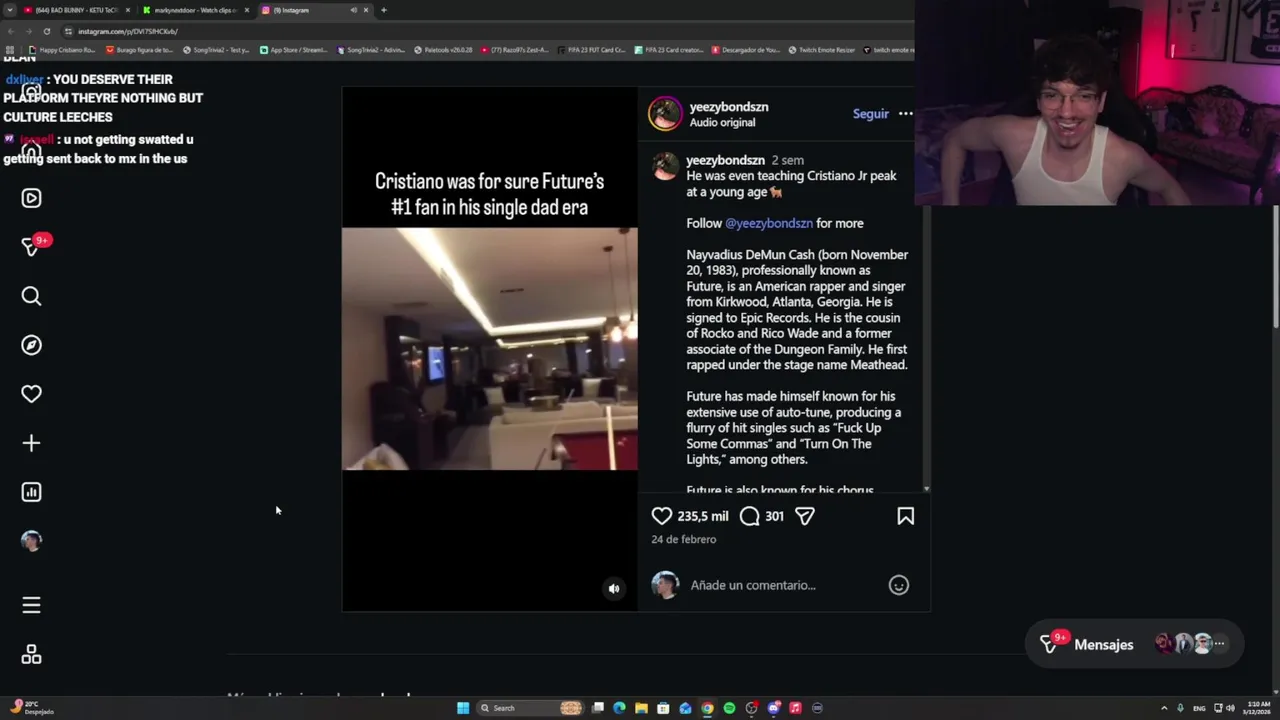Screen dimensions: 1280x720
Task: Toggle video sound with speaker icon
Action: (x=614, y=589)
